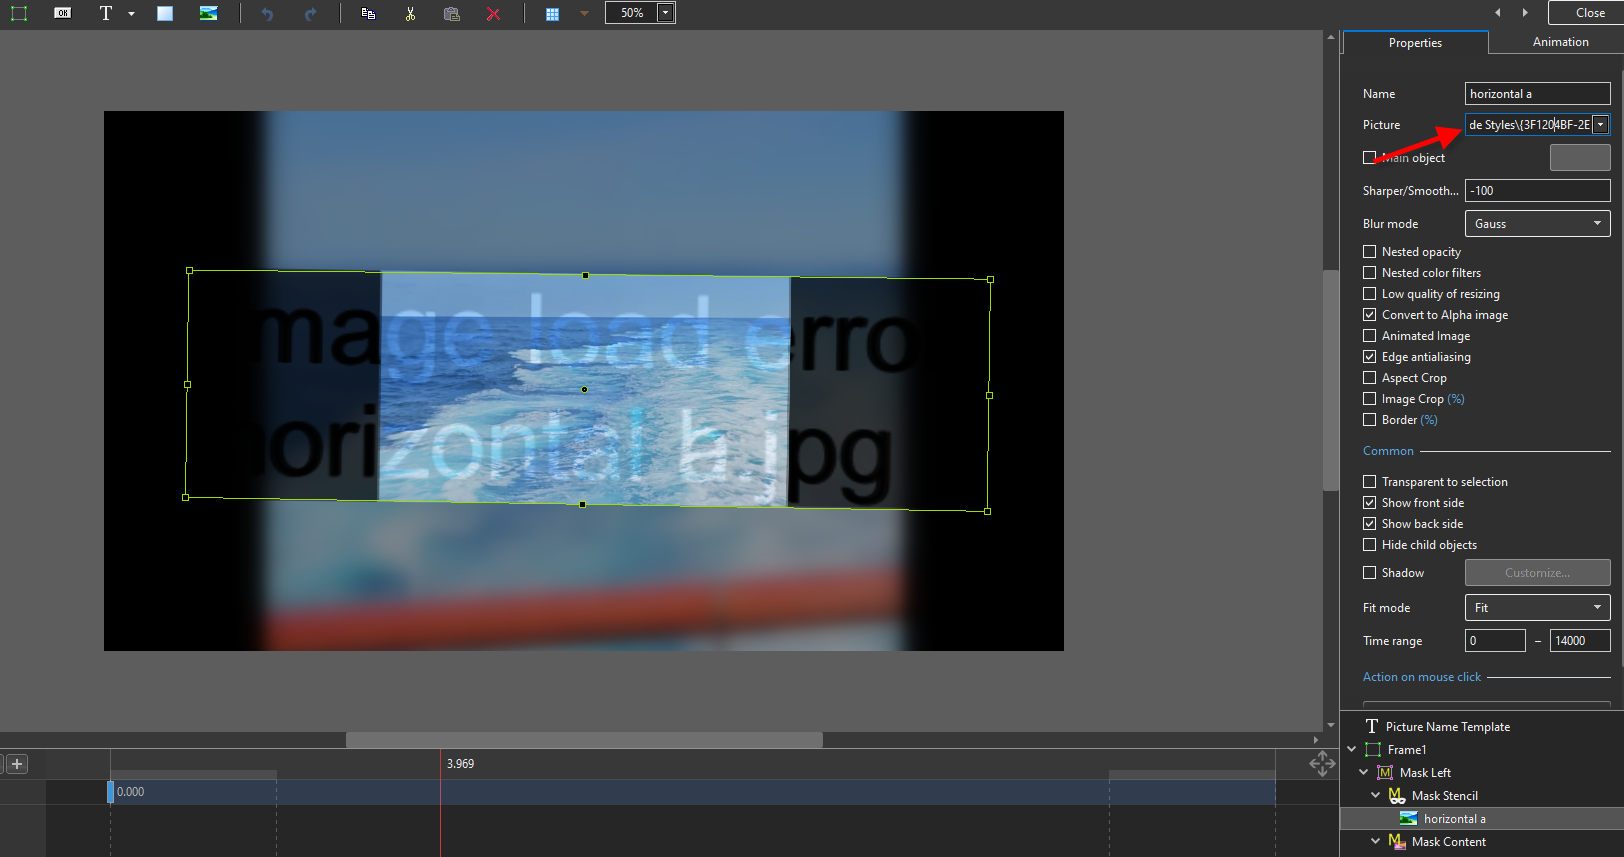Uncheck Convert to Alpha image
The height and width of the screenshot is (857, 1624).
point(1370,315)
